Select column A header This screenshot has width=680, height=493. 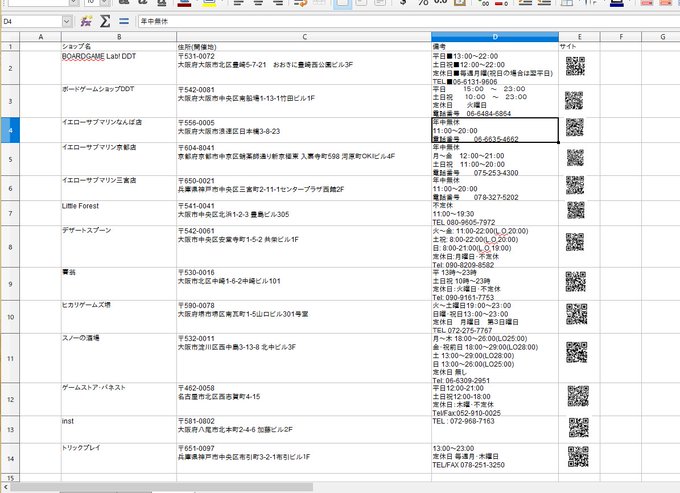click(x=41, y=37)
